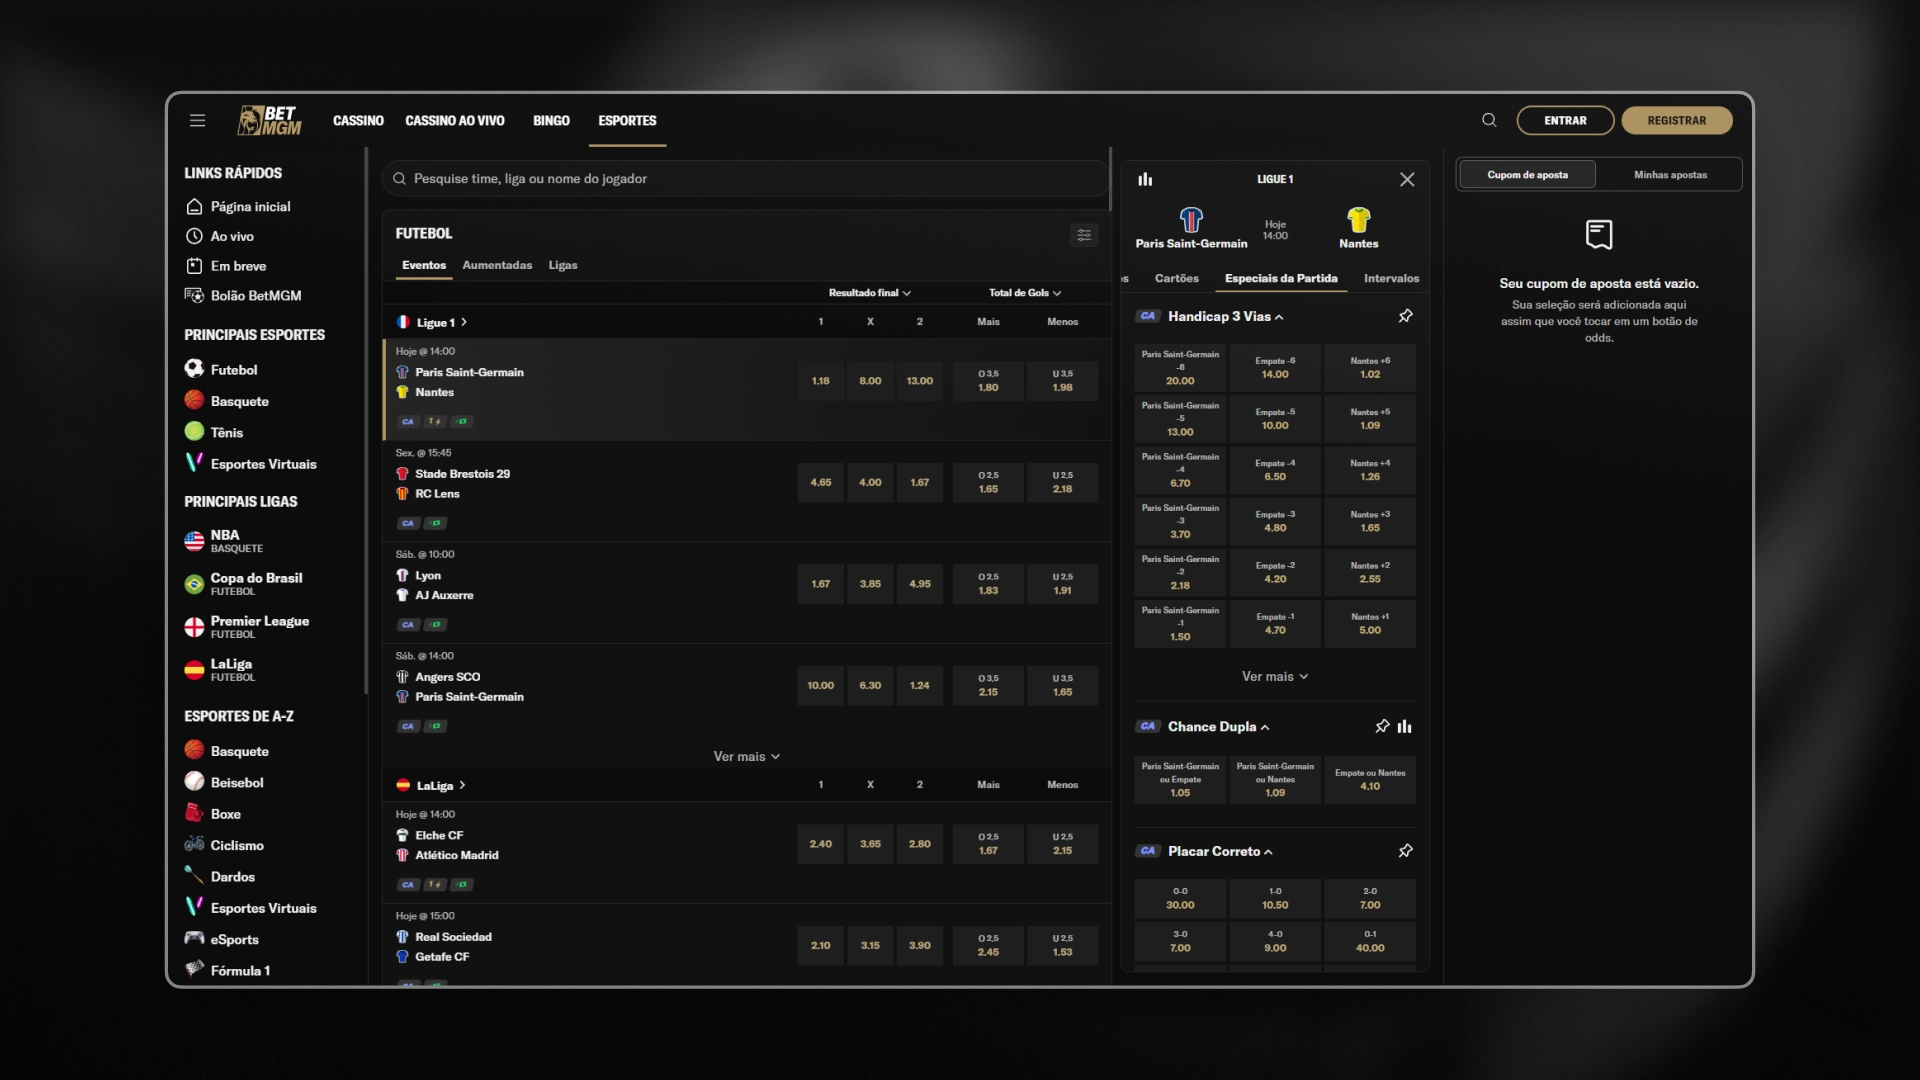Viewport: 1920px width, 1080px height.
Task: Open the hamburger menu icon
Action: pyautogui.click(x=197, y=120)
